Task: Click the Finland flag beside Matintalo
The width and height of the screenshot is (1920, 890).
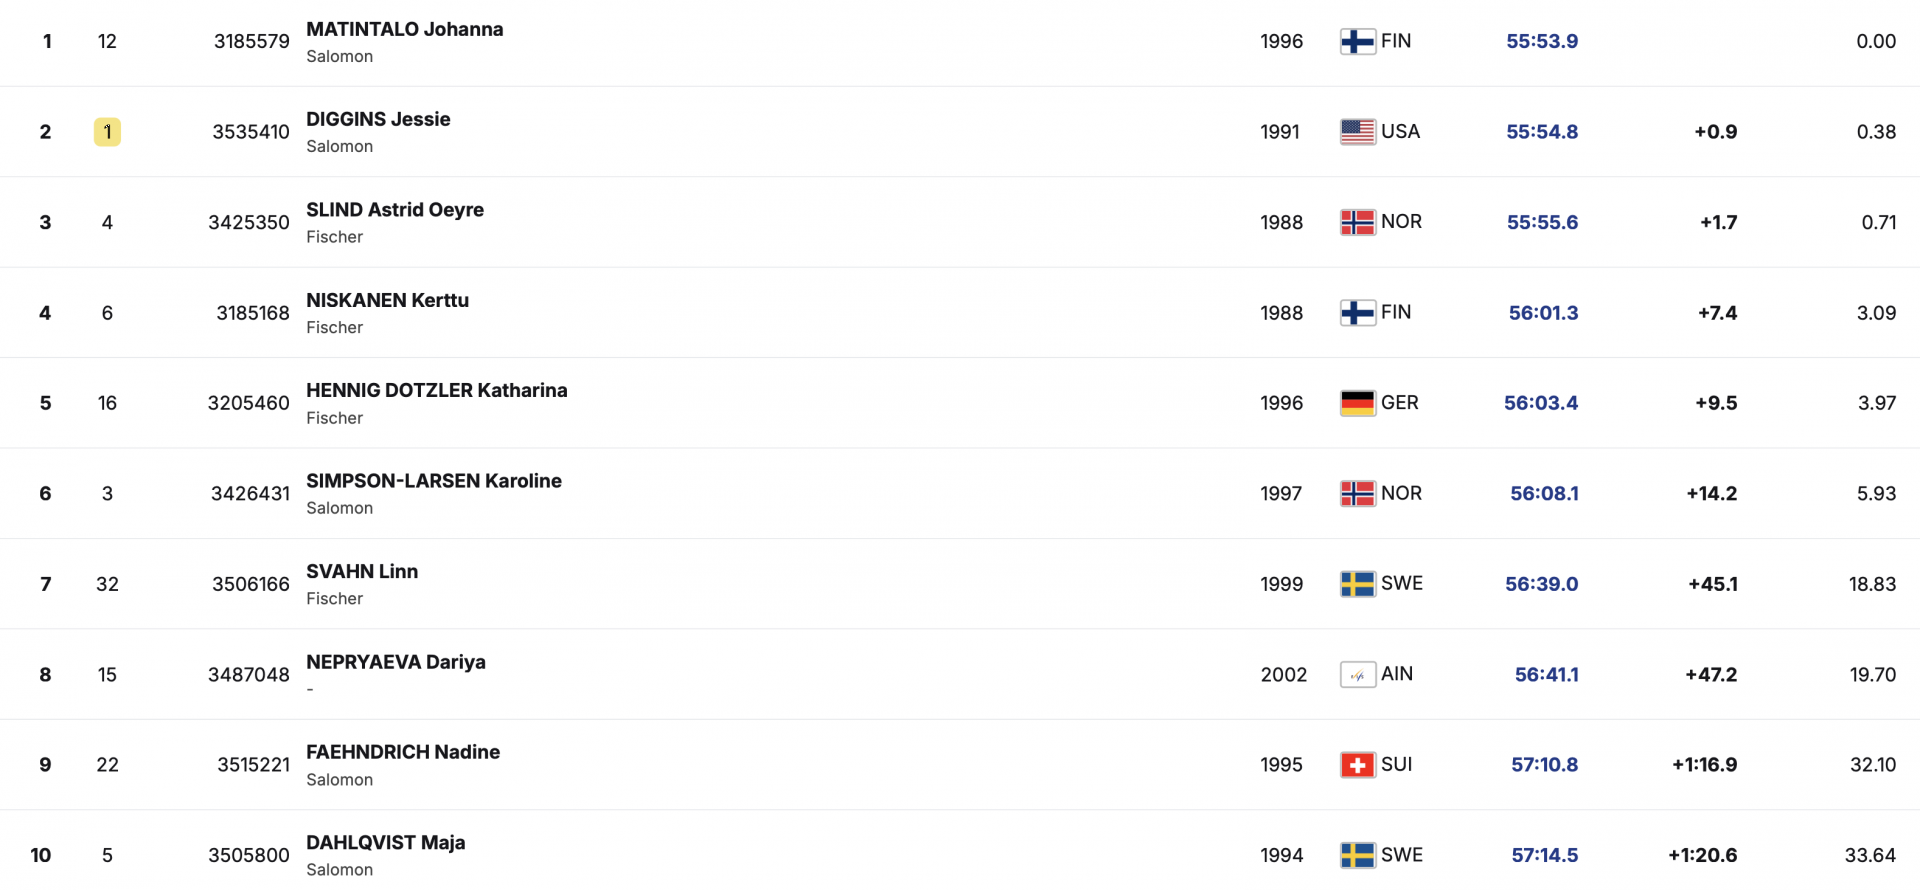Action: [x=1357, y=41]
